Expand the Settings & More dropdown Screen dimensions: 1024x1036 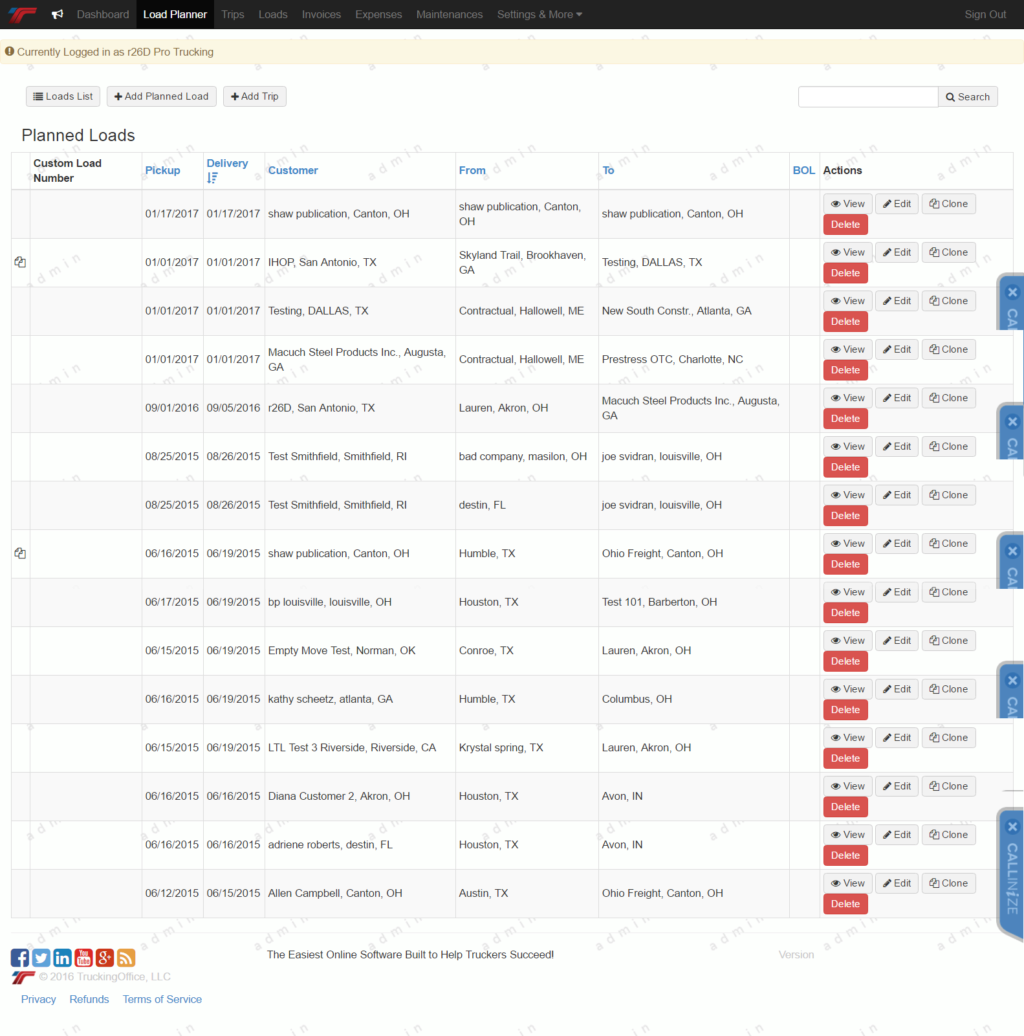[x=539, y=15]
